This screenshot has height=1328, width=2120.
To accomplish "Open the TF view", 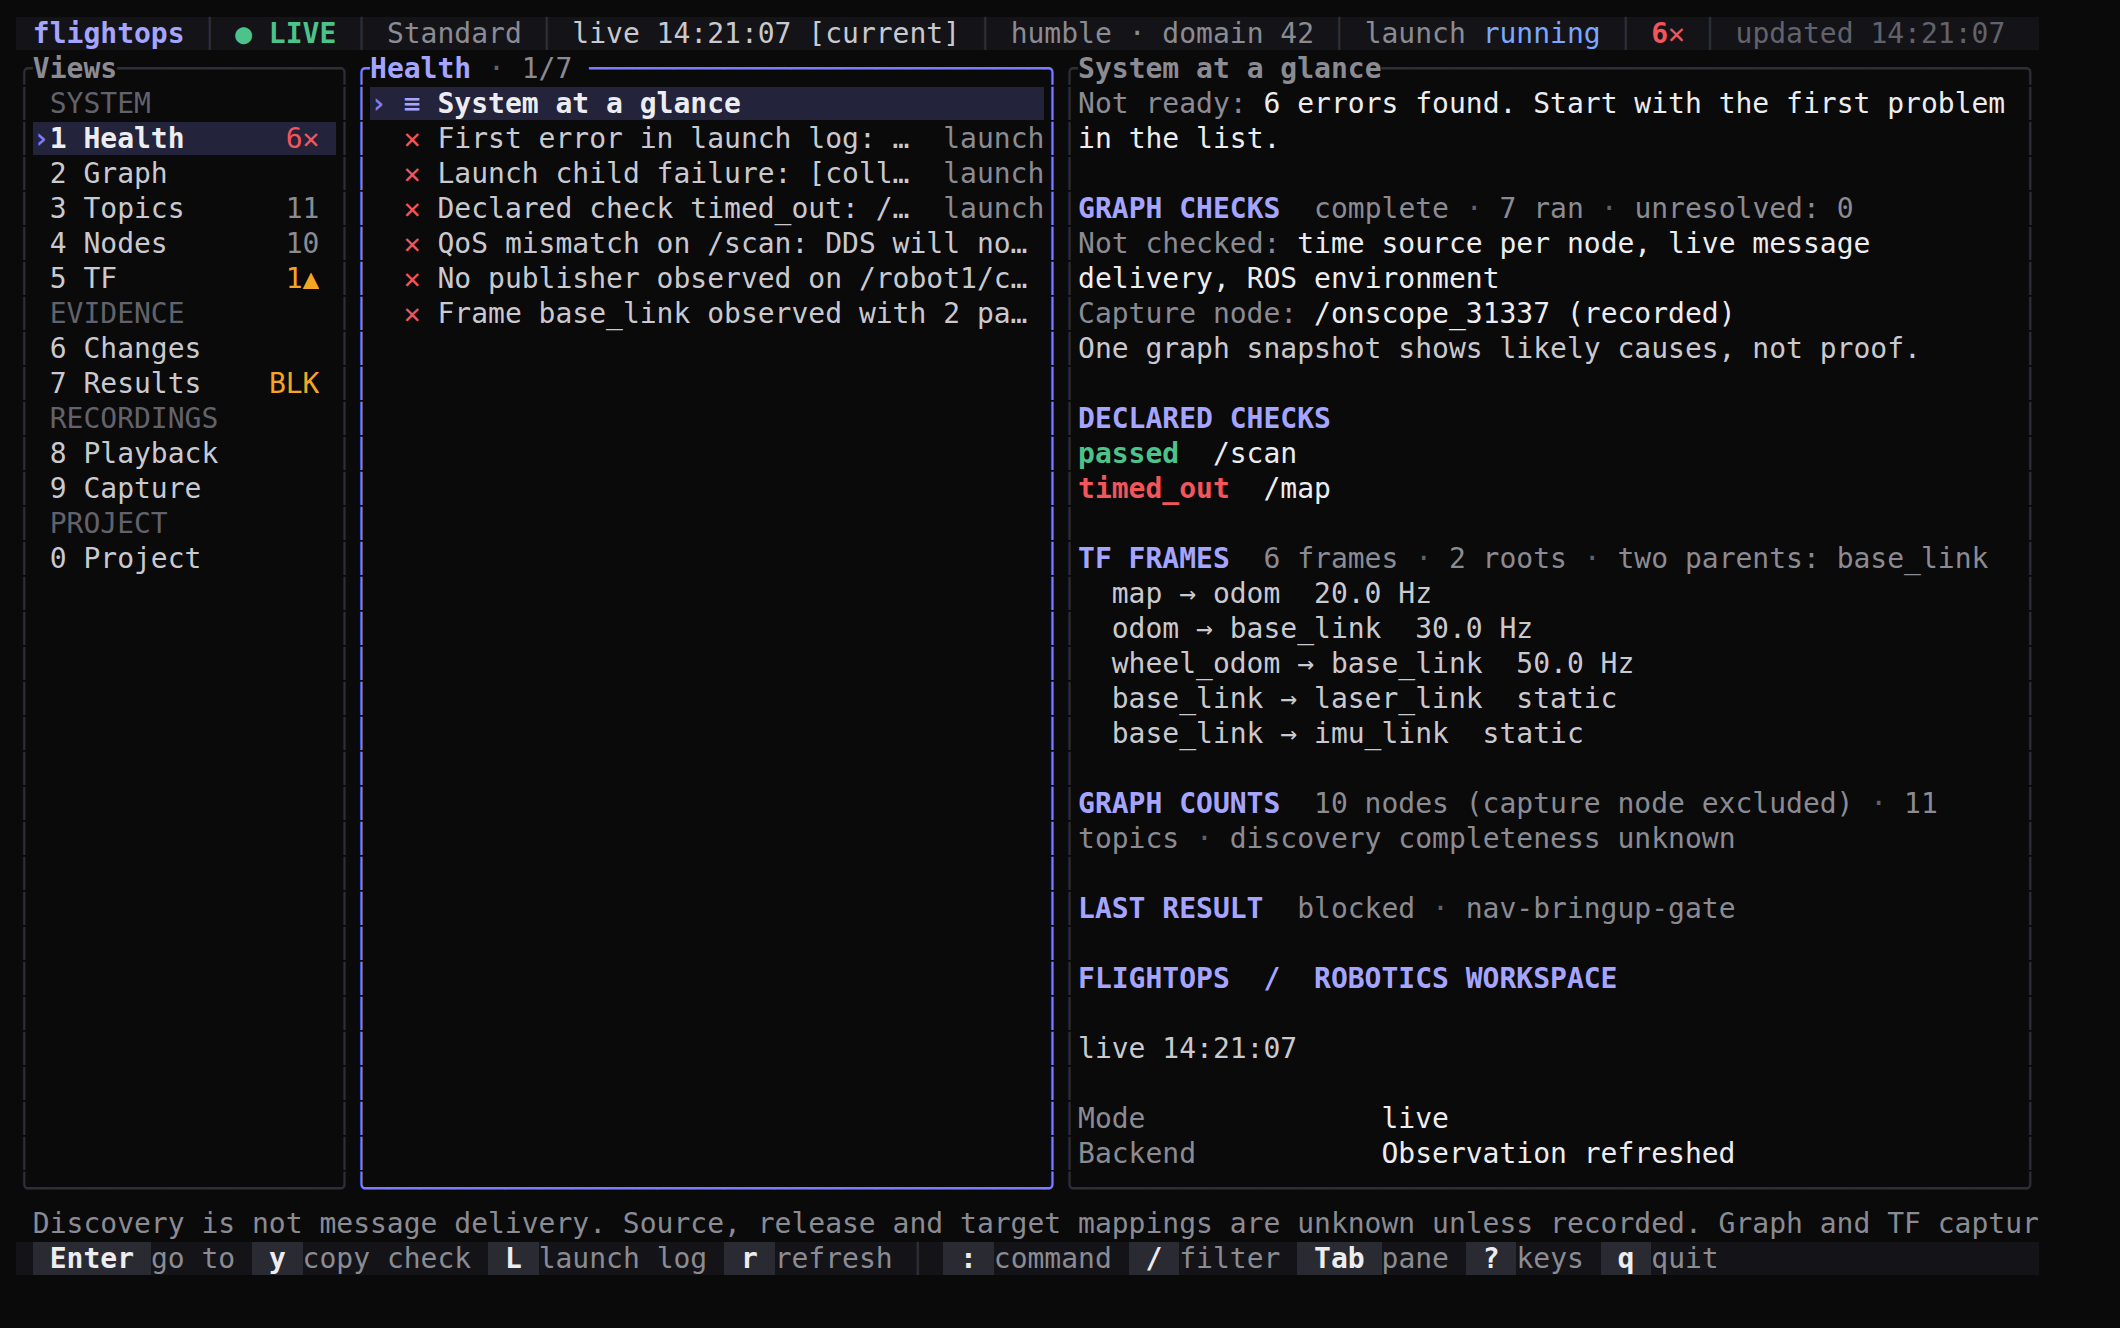I will tap(184, 278).
